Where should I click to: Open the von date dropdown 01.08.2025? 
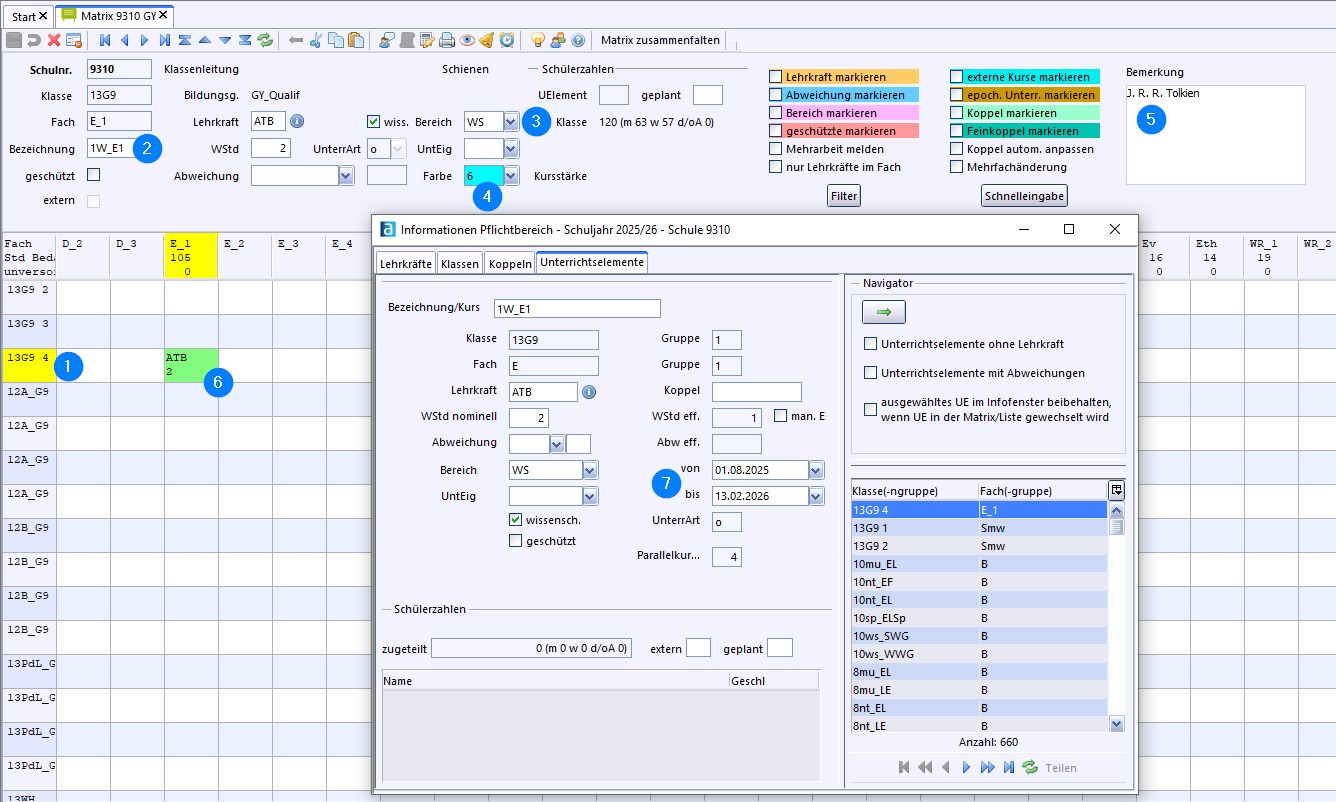pyautogui.click(x=817, y=470)
